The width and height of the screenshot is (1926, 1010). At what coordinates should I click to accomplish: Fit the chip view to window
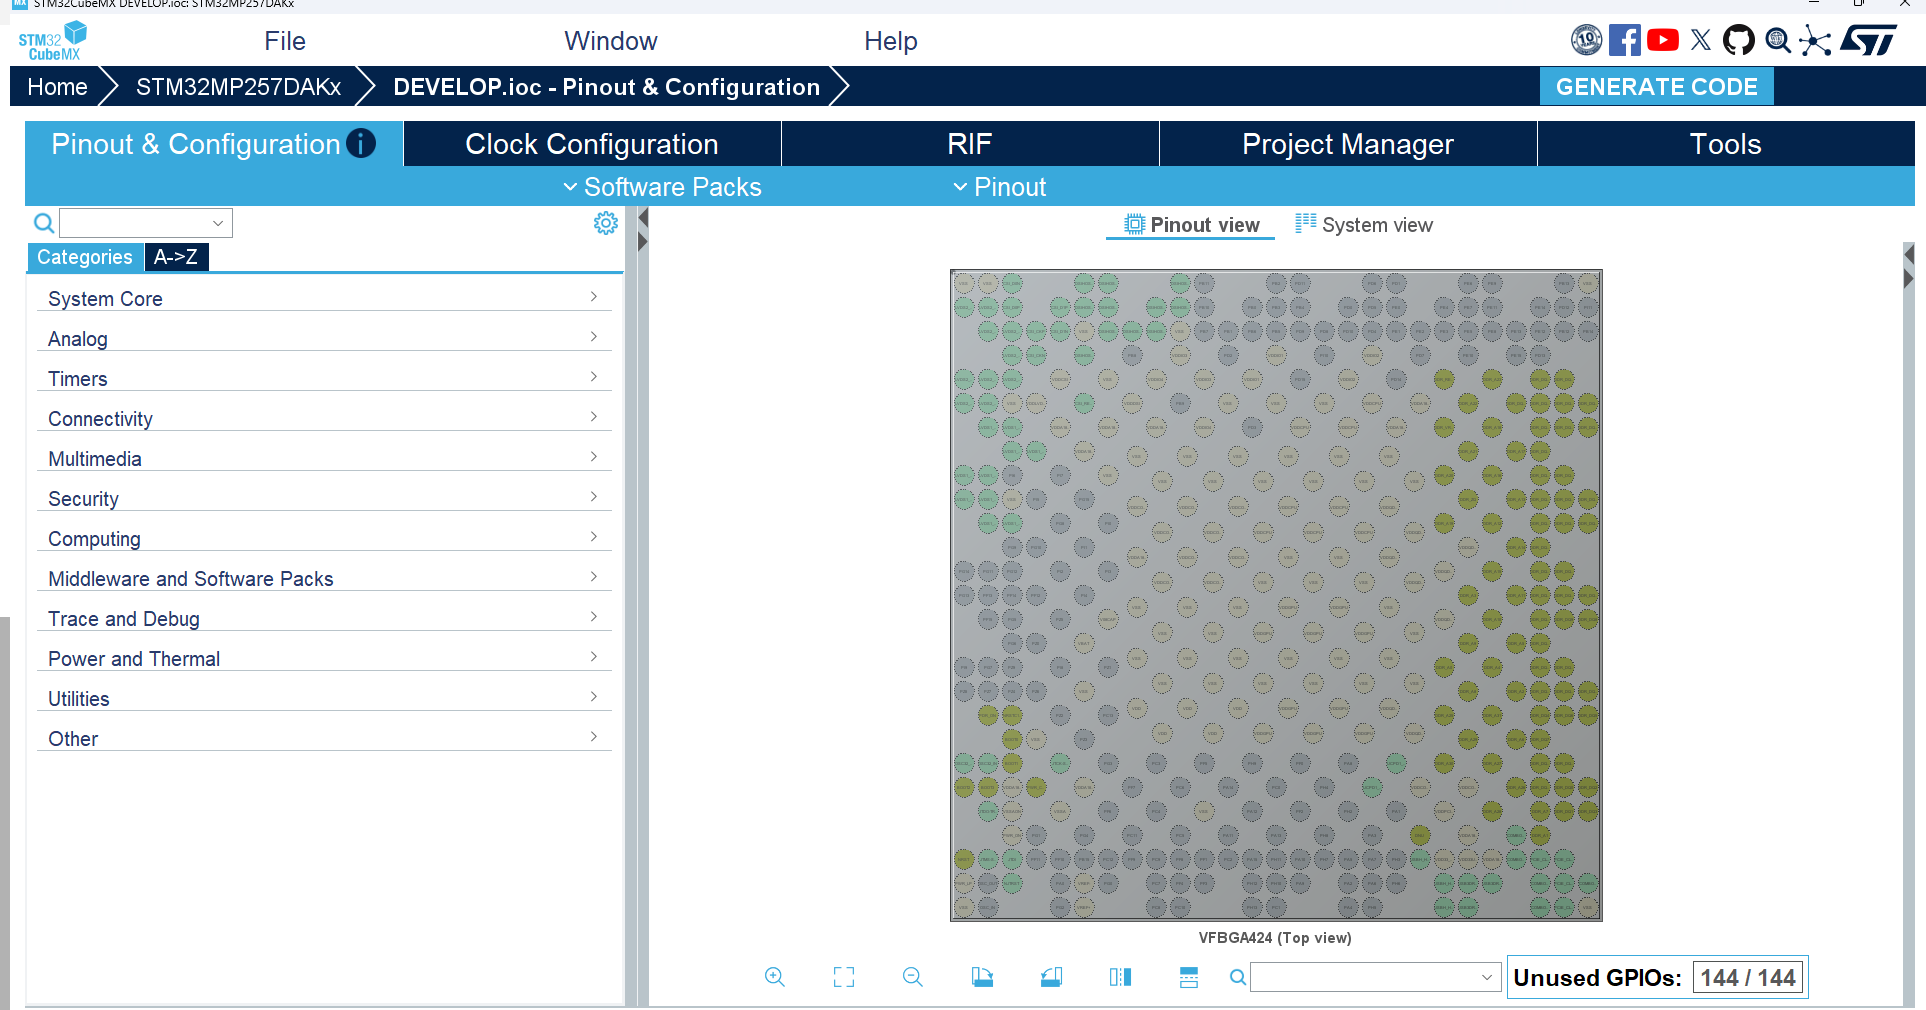(844, 977)
